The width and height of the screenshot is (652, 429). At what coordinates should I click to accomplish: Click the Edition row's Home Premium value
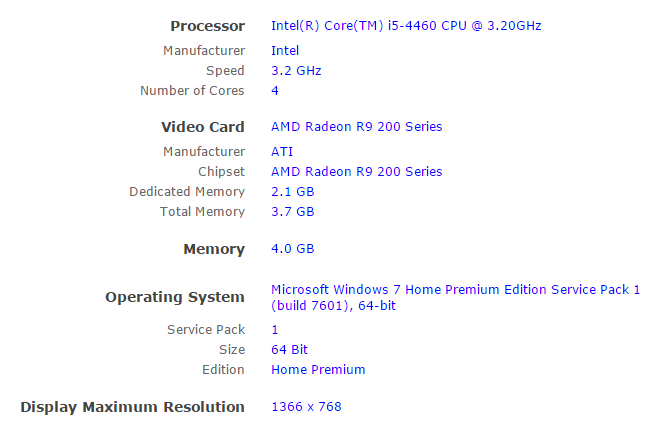318,370
